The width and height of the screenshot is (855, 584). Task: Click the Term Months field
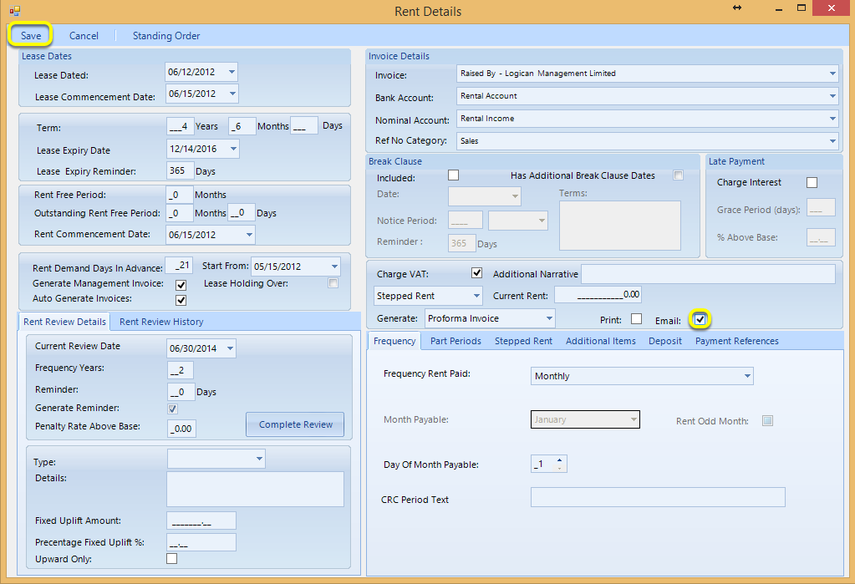242,127
